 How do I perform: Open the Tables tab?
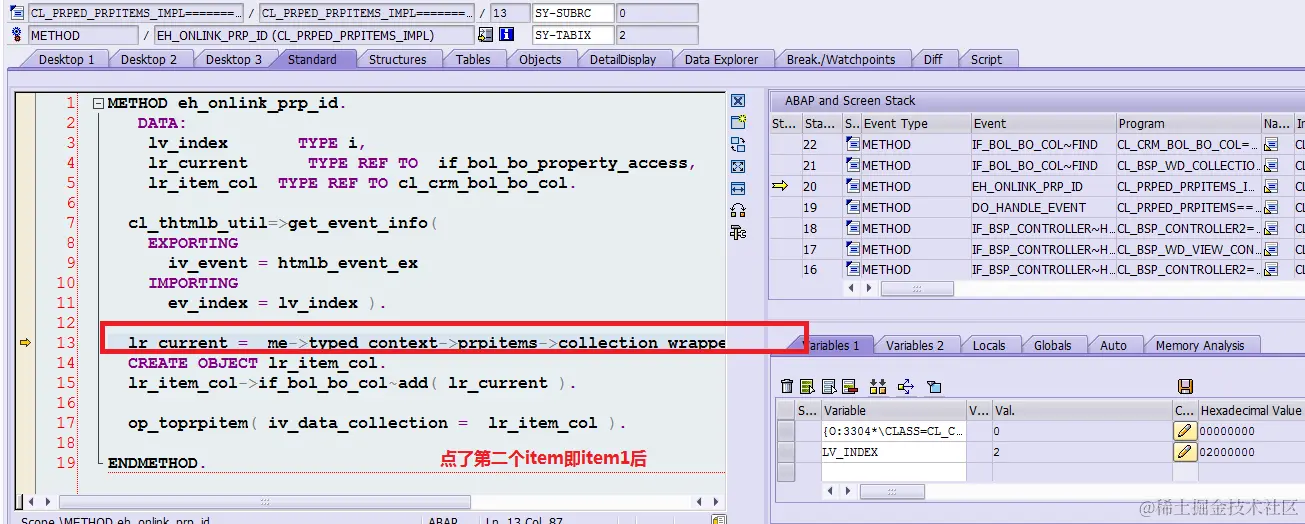(473, 59)
